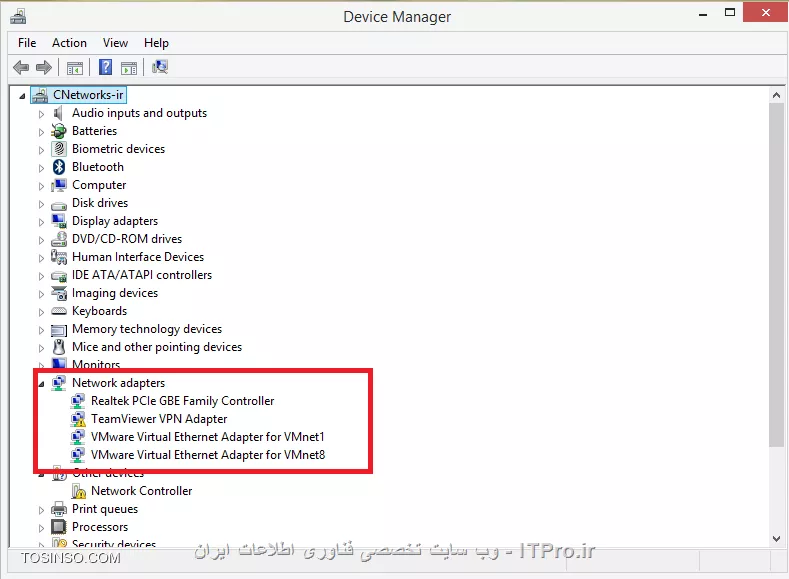789x579 pixels.
Task: Click the scrollbar up arrow
Action: [x=776, y=95]
